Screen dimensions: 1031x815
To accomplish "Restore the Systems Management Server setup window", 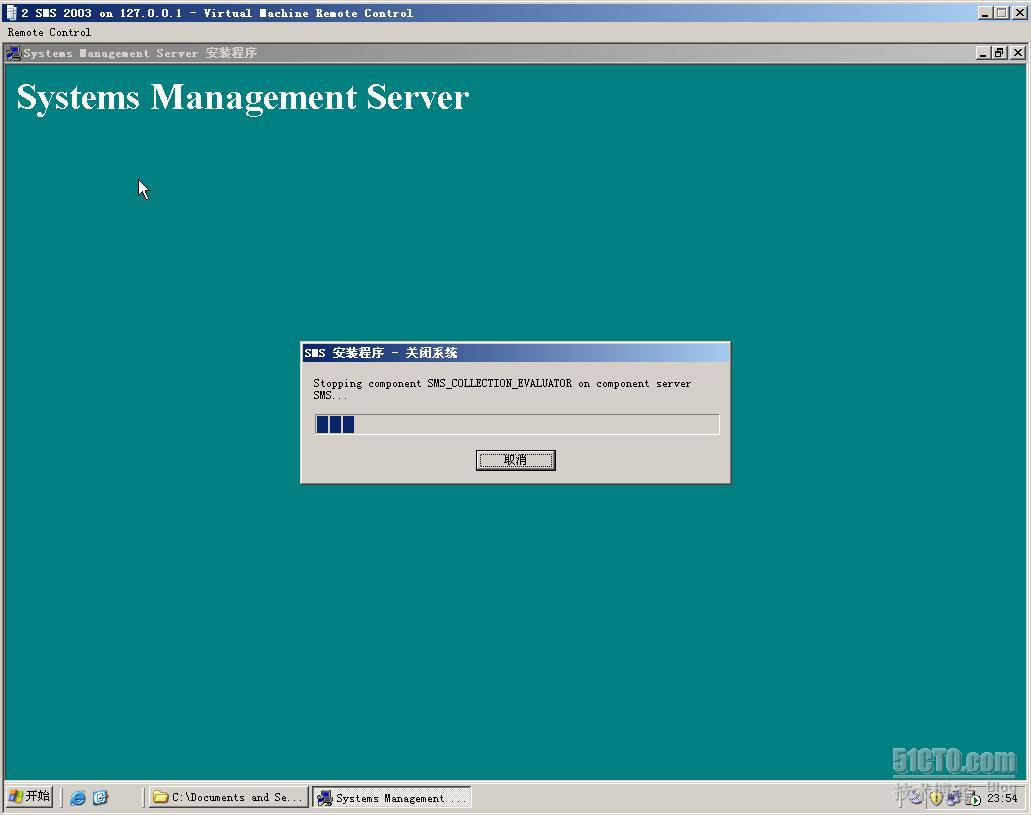I will (999, 53).
